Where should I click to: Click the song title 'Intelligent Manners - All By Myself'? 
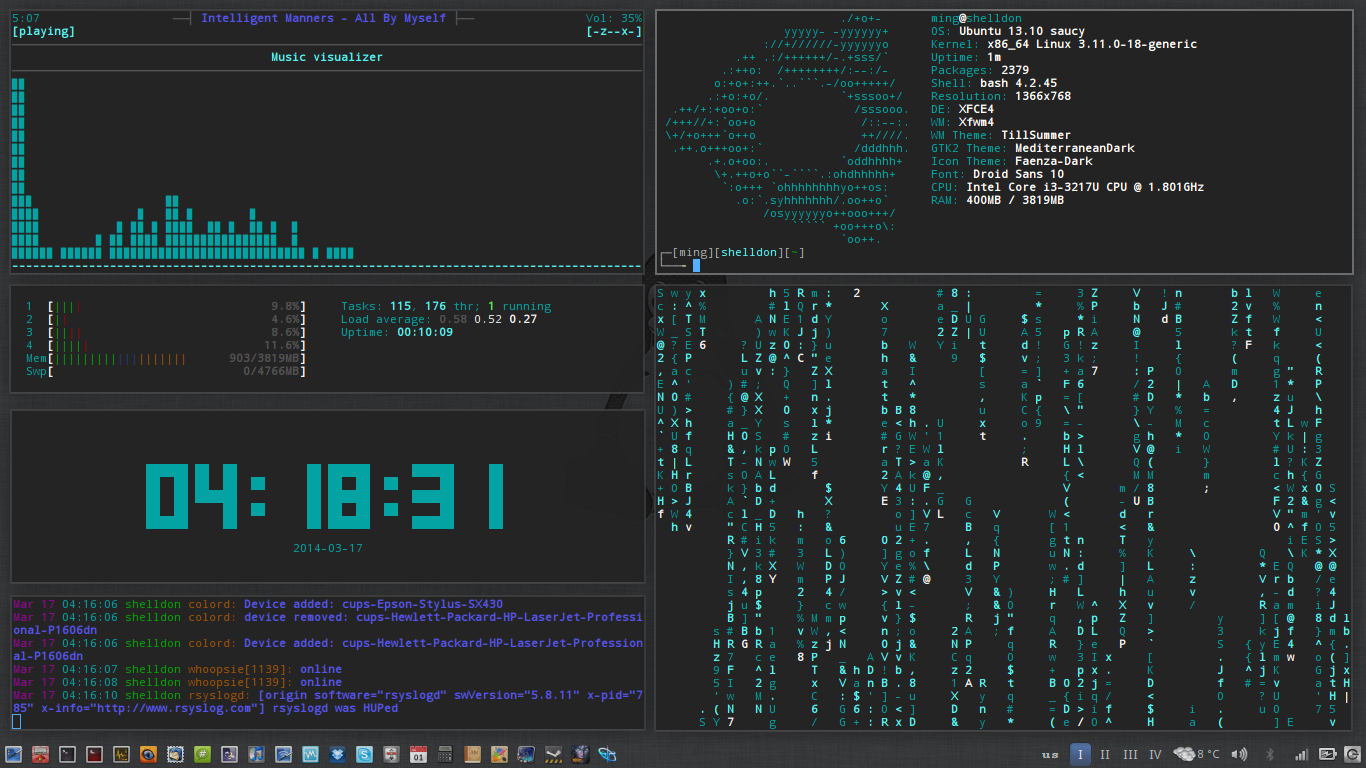pyautogui.click(x=324, y=18)
